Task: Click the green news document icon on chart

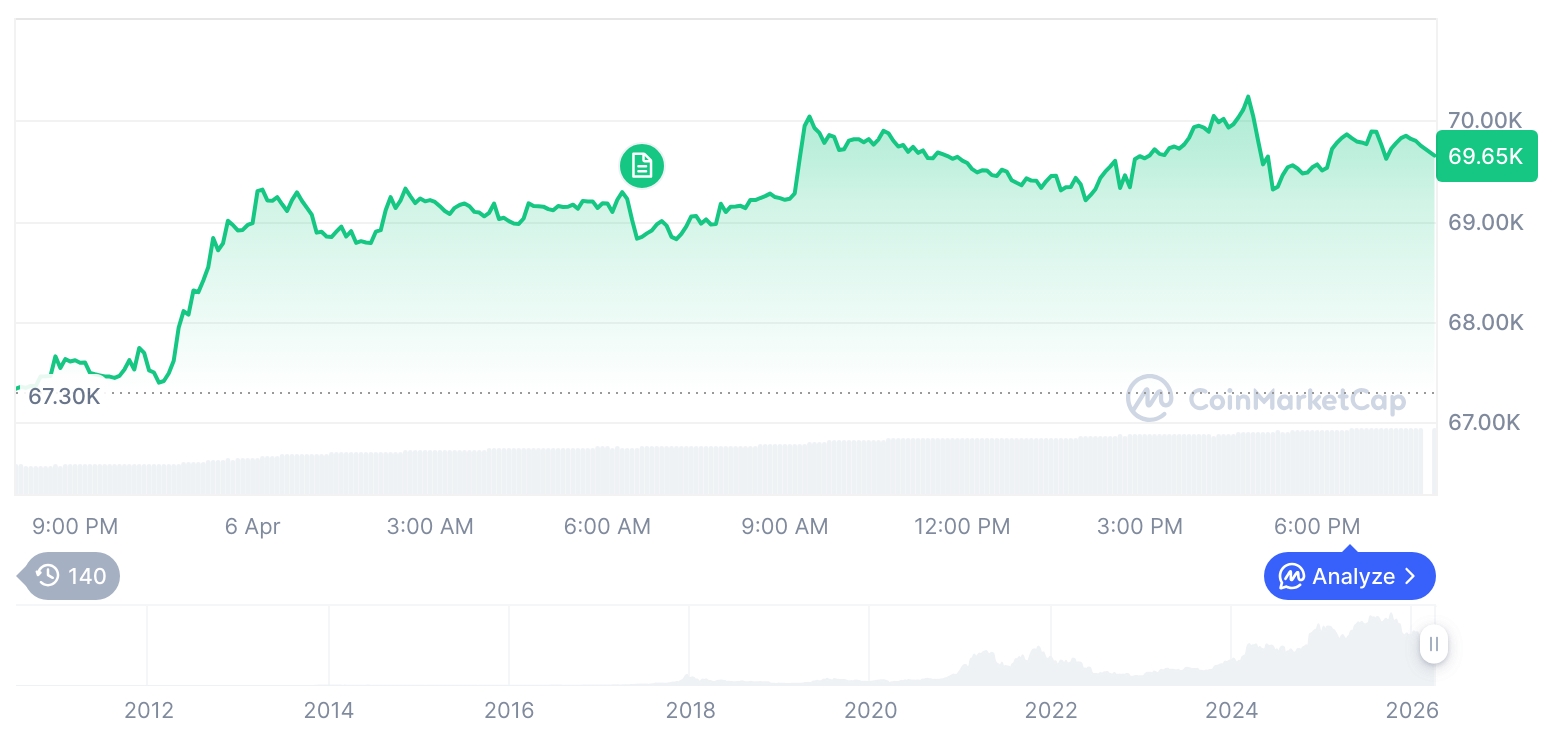Action: pos(641,165)
